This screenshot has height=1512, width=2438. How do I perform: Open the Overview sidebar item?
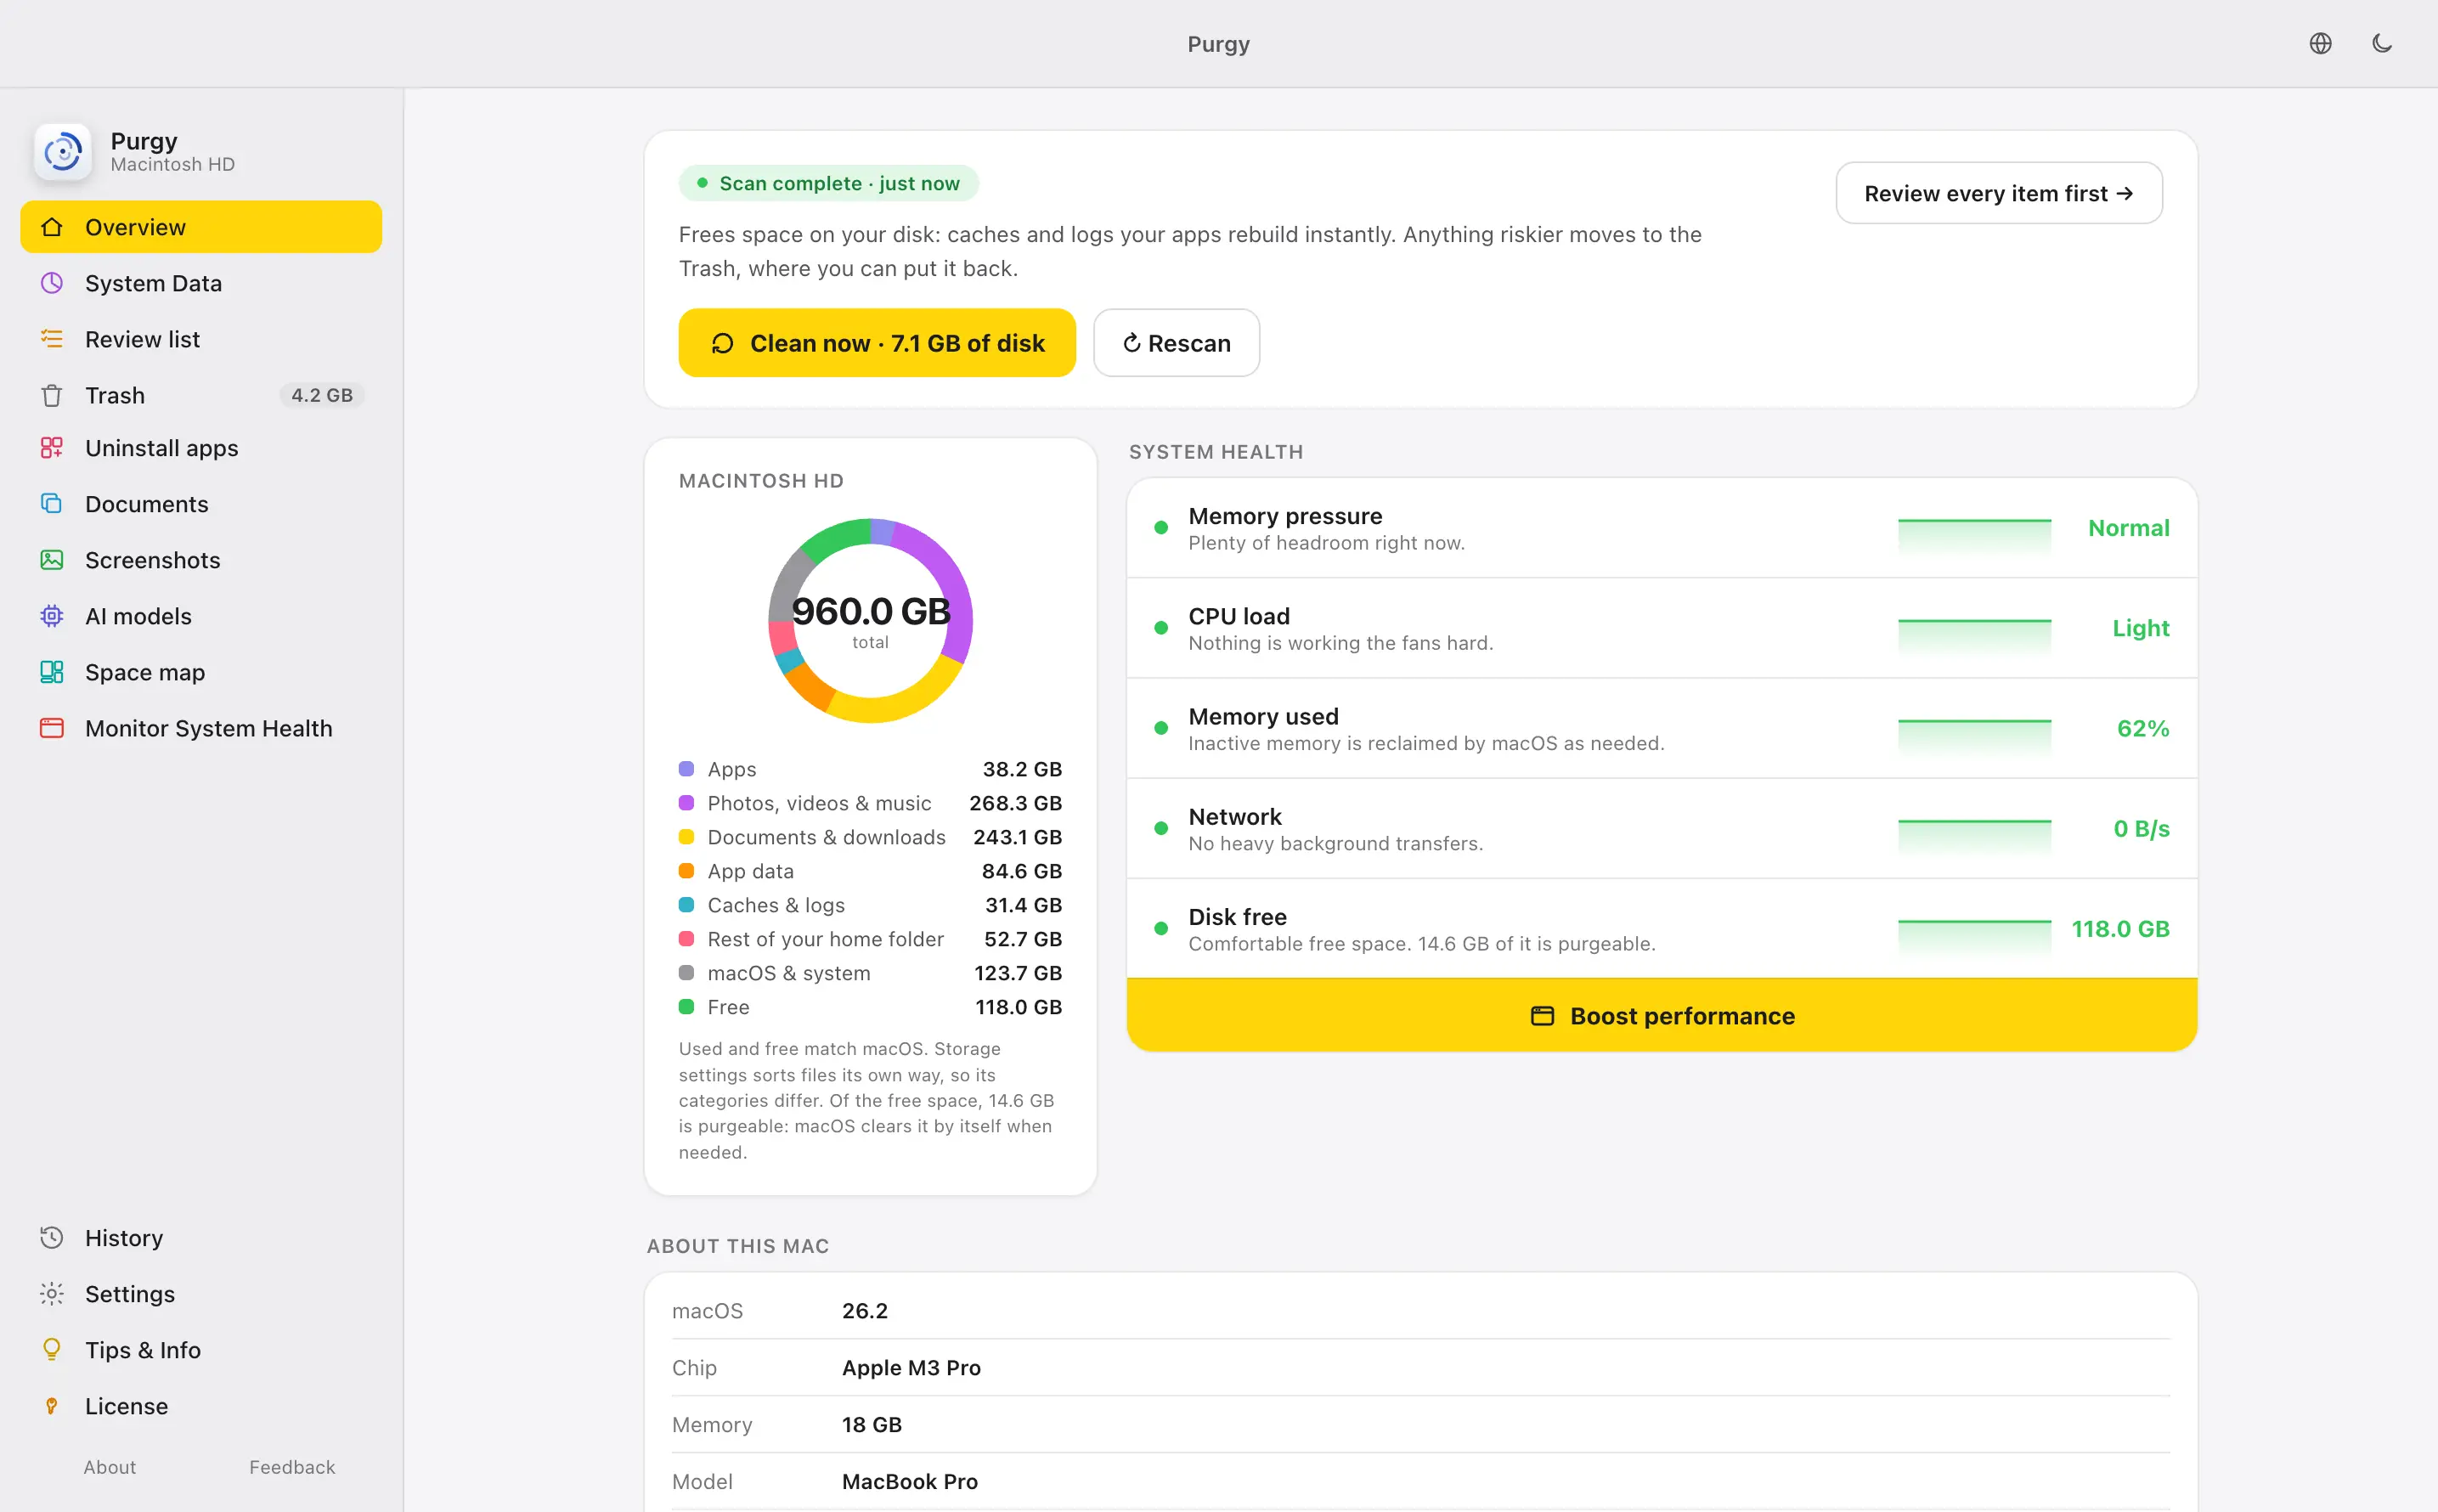point(201,227)
